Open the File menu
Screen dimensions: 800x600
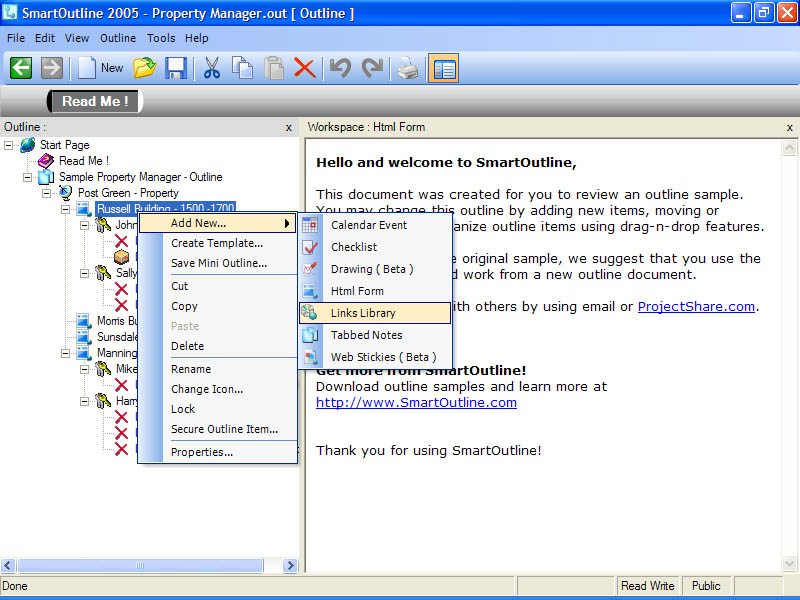tap(16, 38)
